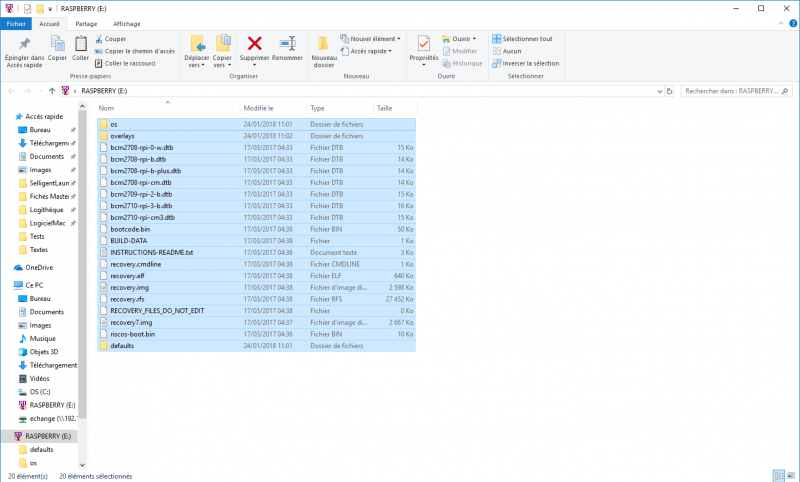Select Copier le chemin d'accès
800x482 pixels.
click(x=135, y=51)
